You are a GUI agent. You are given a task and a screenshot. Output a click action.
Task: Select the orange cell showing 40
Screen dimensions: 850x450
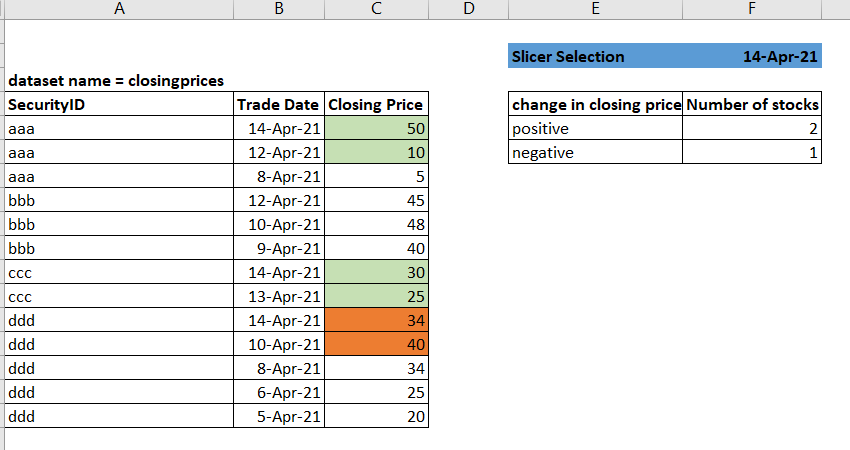[376, 344]
